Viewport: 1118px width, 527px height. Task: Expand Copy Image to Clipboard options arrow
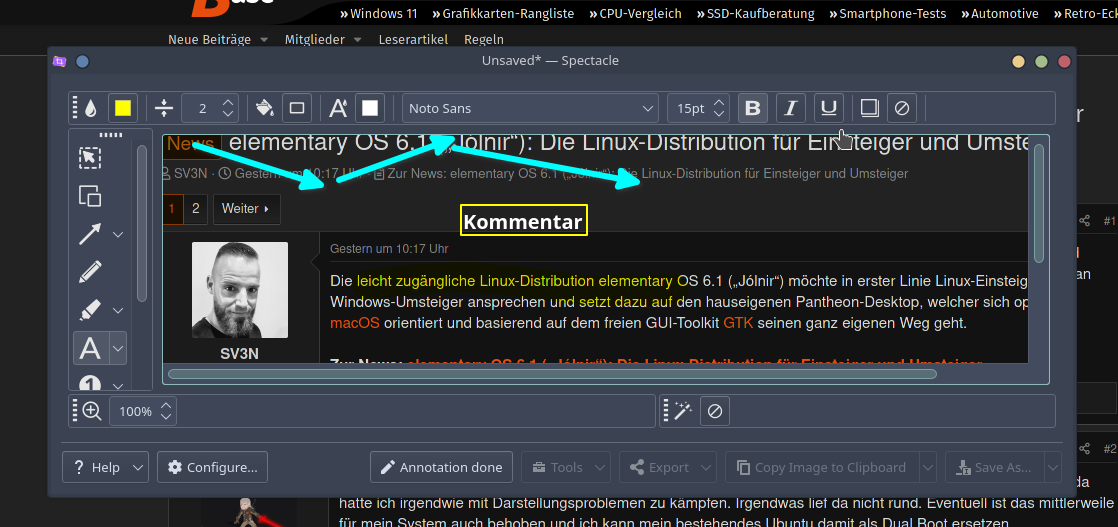point(928,468)
